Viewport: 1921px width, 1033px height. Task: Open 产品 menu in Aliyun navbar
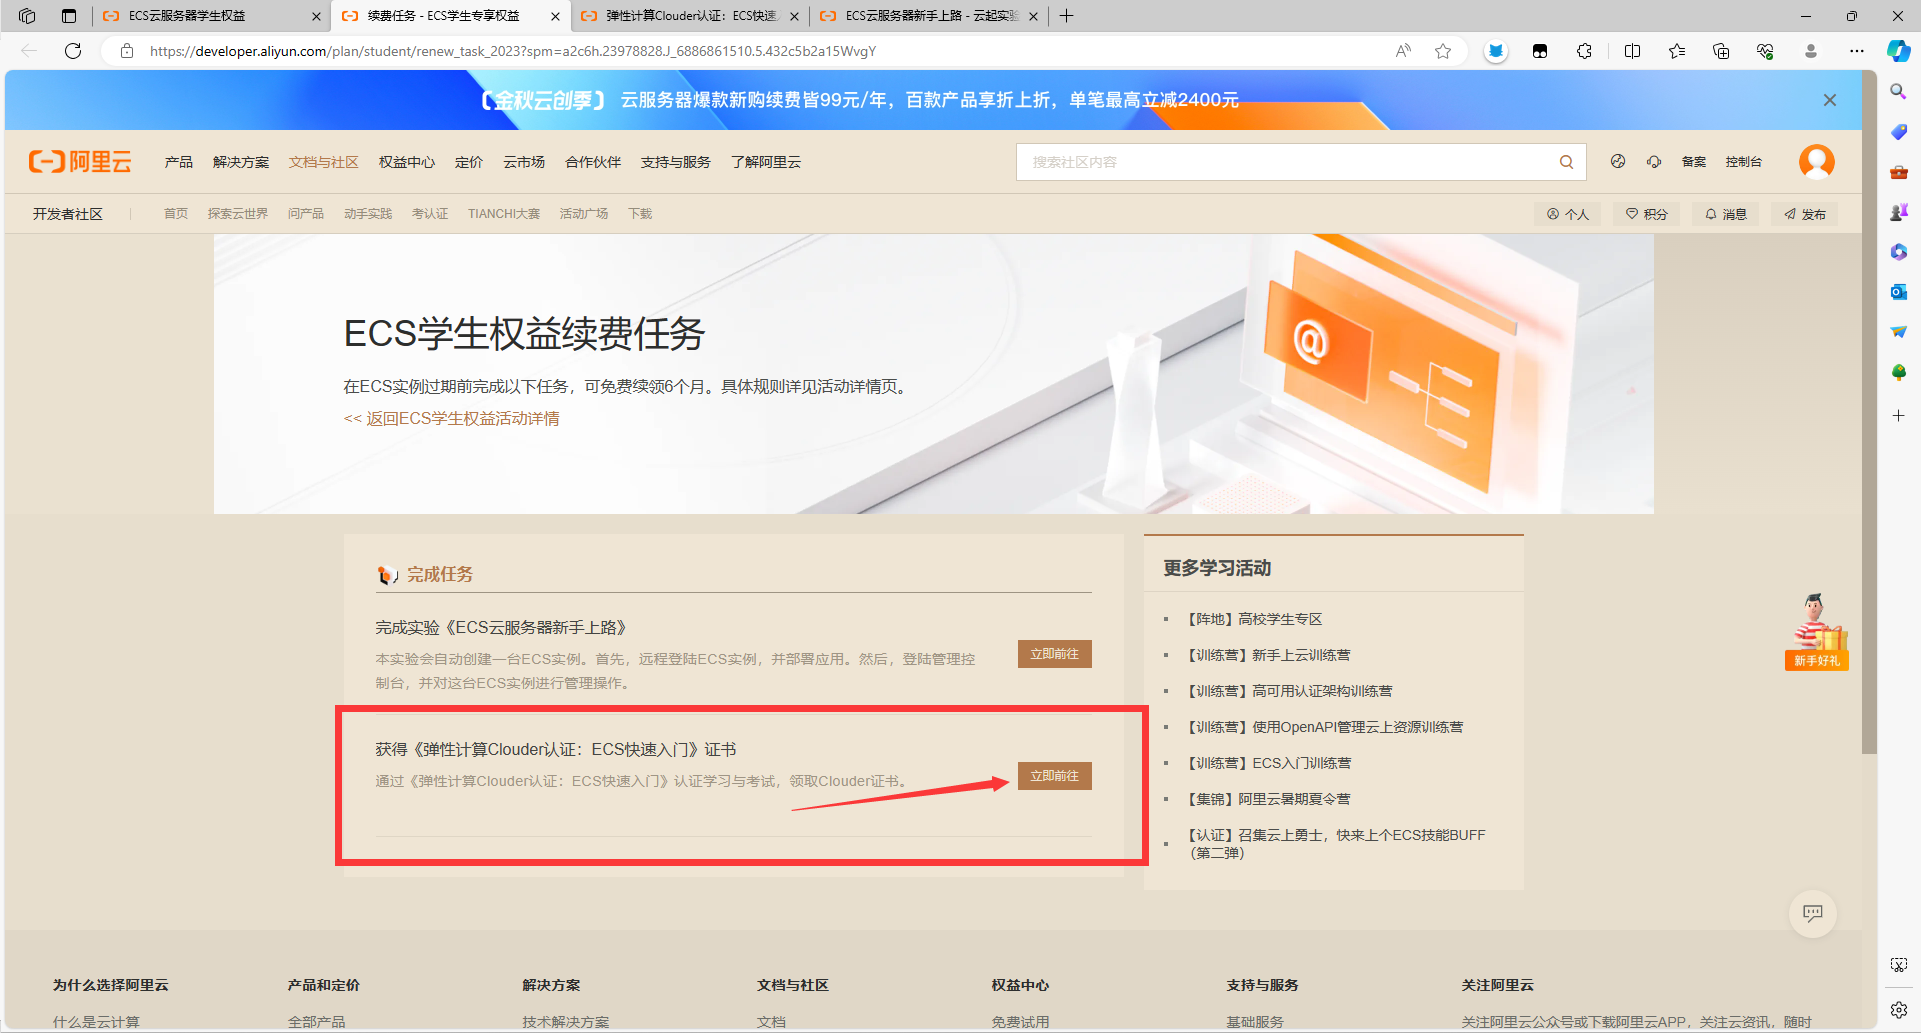tap(179, 162)
